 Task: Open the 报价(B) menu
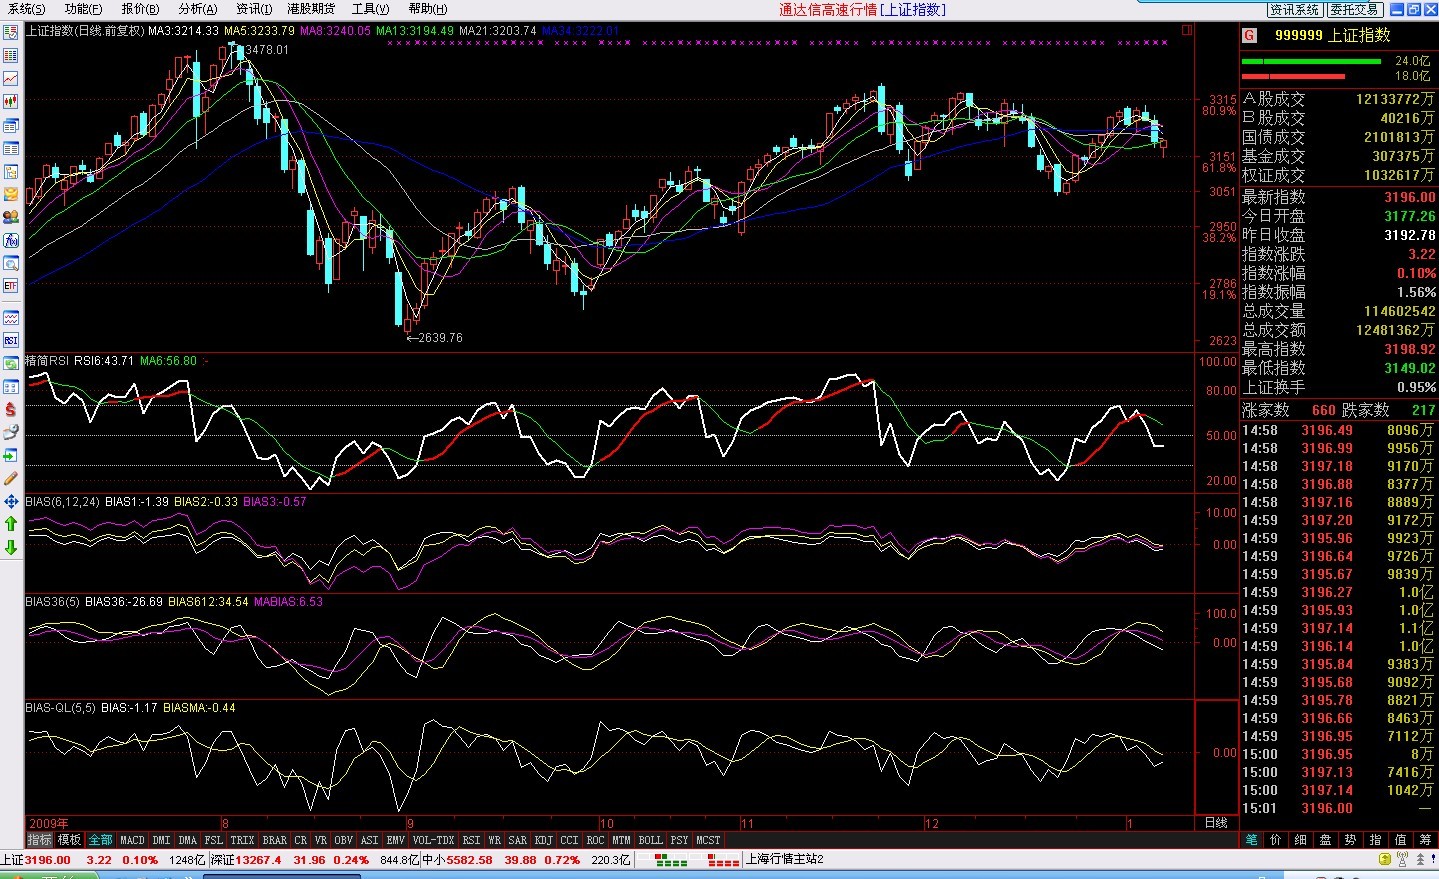point(140,9)
